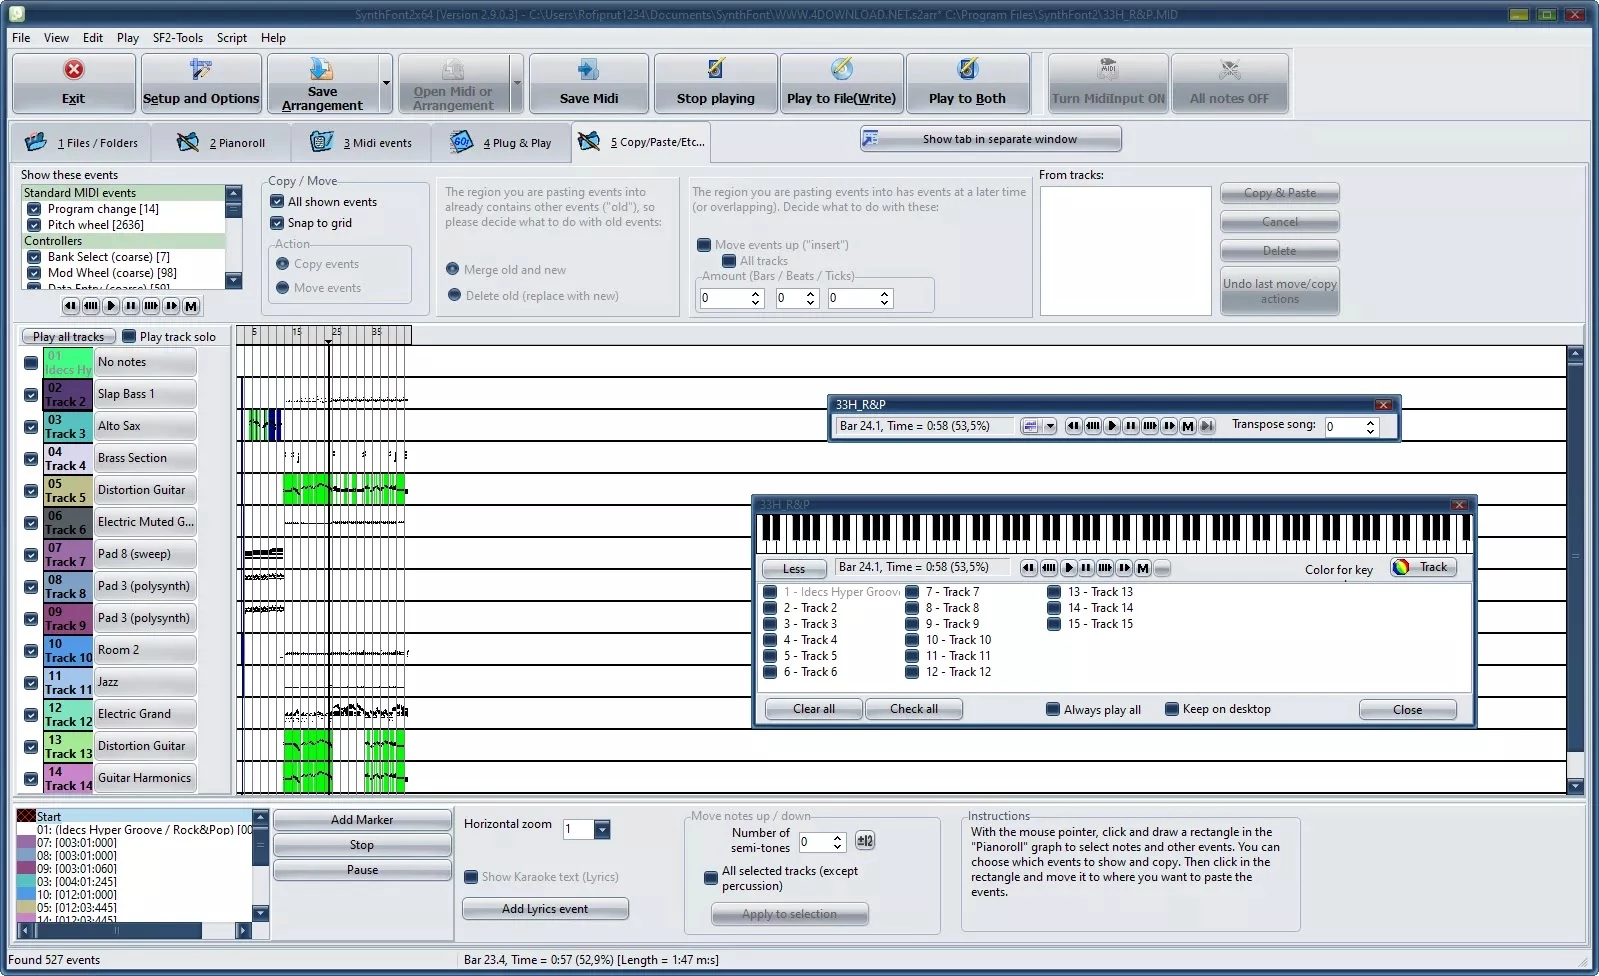Click Play to File(Write) icon
This screenshot has height=976, width=1599.
point(841,70)
